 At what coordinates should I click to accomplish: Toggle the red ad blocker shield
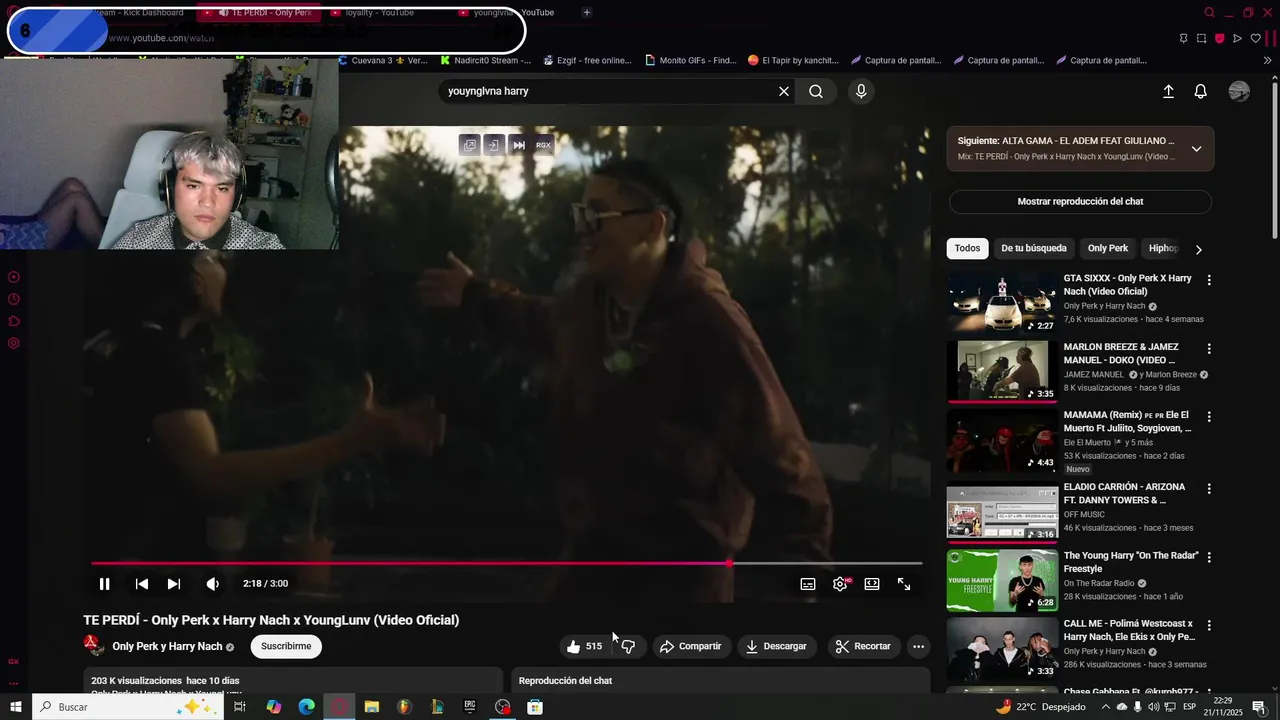1220,38
